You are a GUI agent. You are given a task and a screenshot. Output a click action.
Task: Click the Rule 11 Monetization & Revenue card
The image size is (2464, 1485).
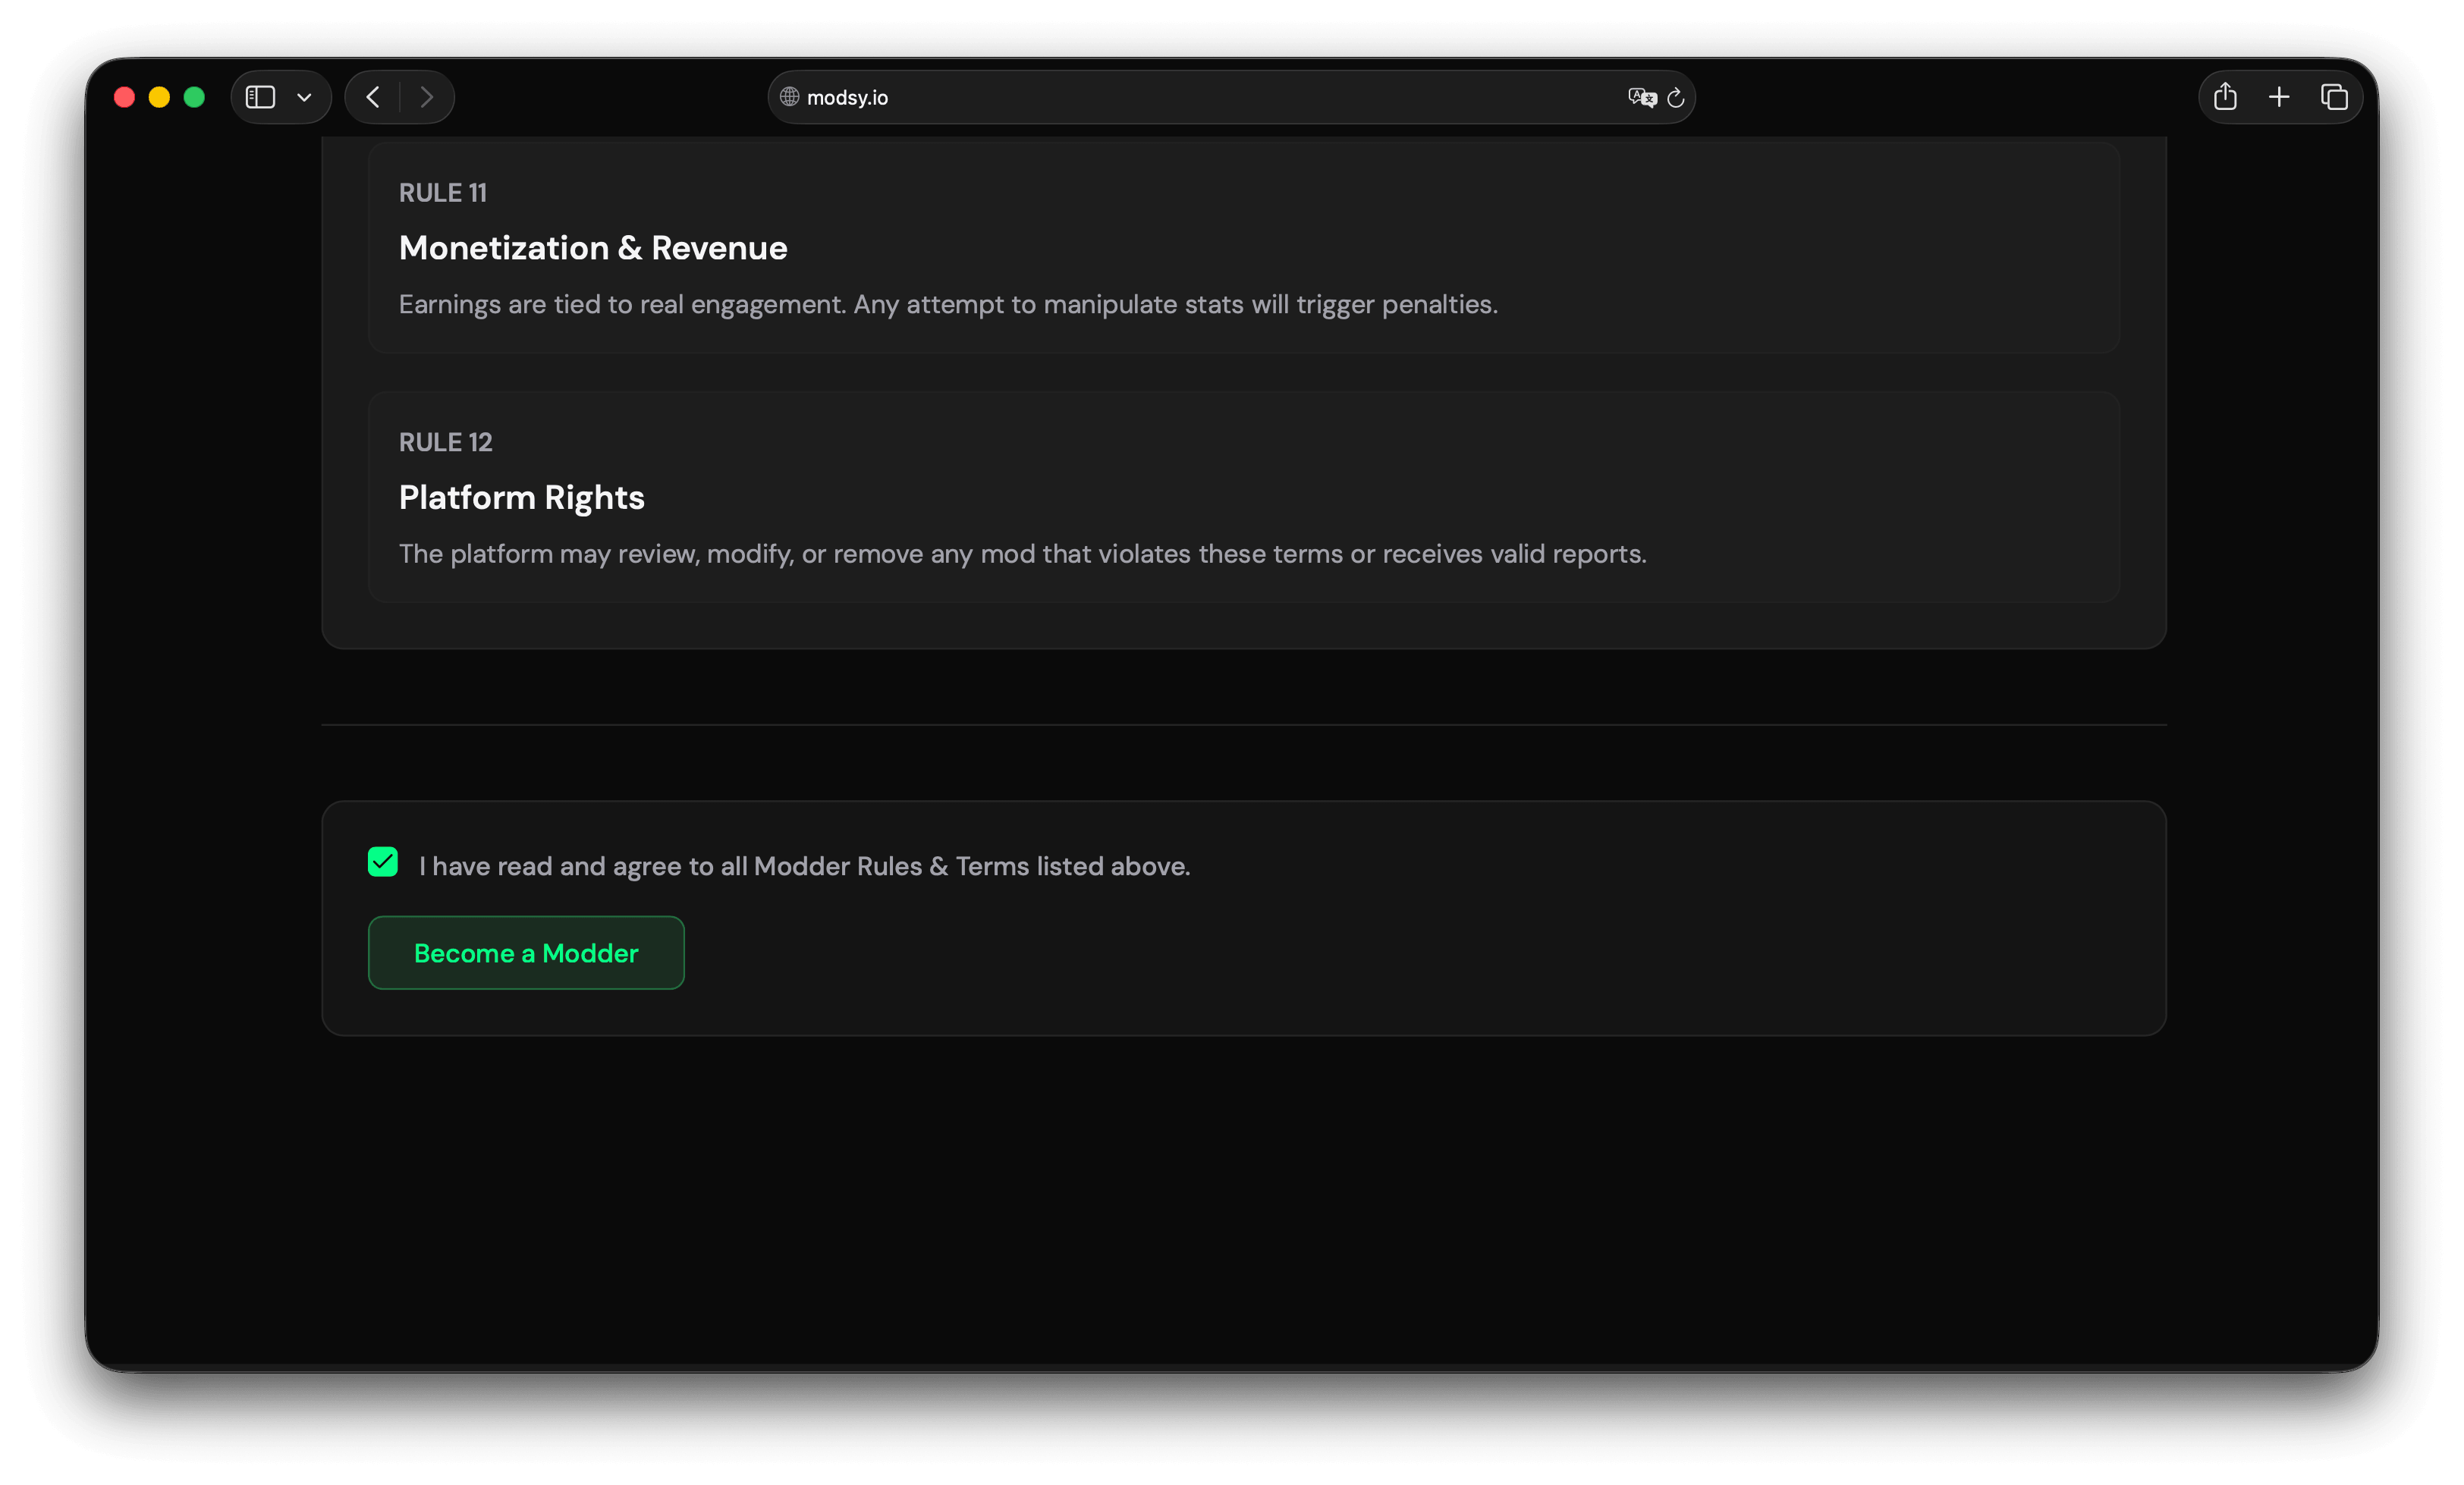(x=1243, y=248)
